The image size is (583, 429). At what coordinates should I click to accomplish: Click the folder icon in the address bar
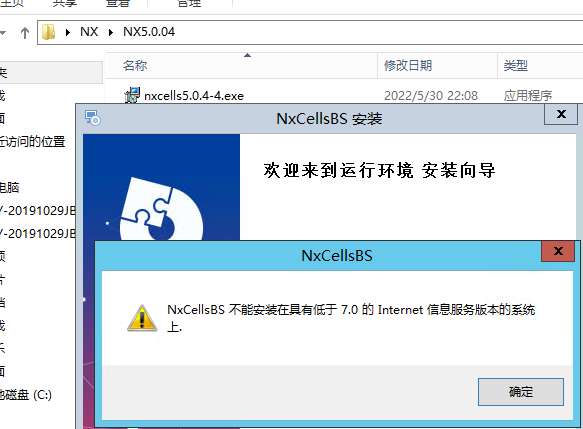point(48,32)
